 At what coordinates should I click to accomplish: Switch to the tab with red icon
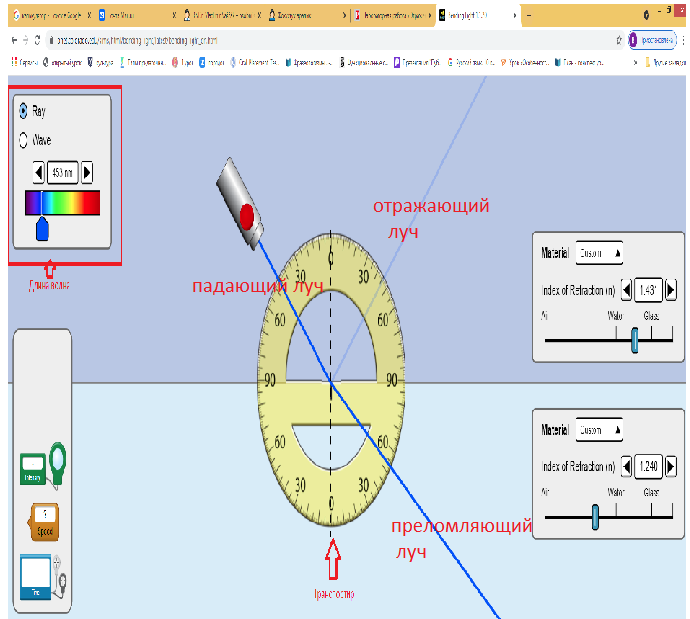pyautogui.click(x=393, y=15)
